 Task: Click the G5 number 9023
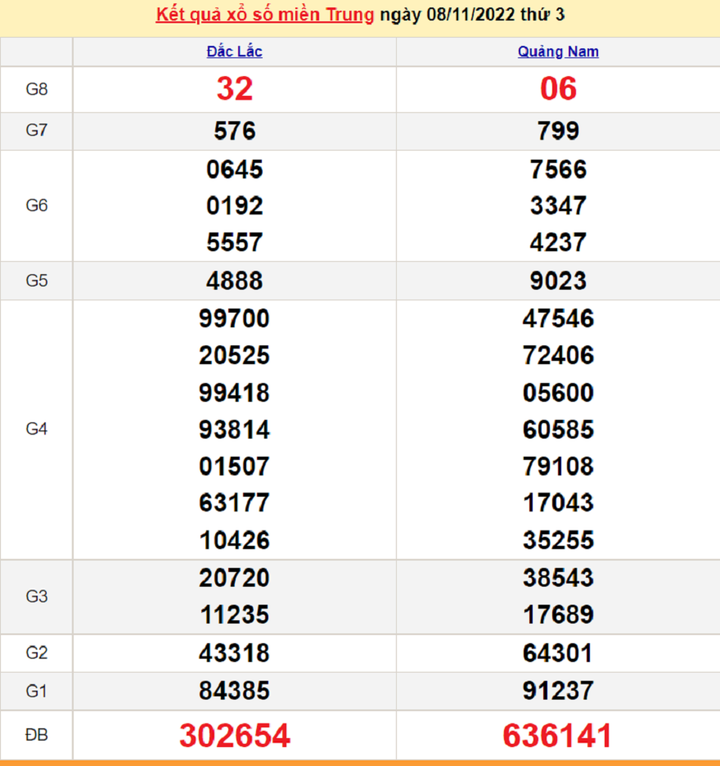[558, 281]
